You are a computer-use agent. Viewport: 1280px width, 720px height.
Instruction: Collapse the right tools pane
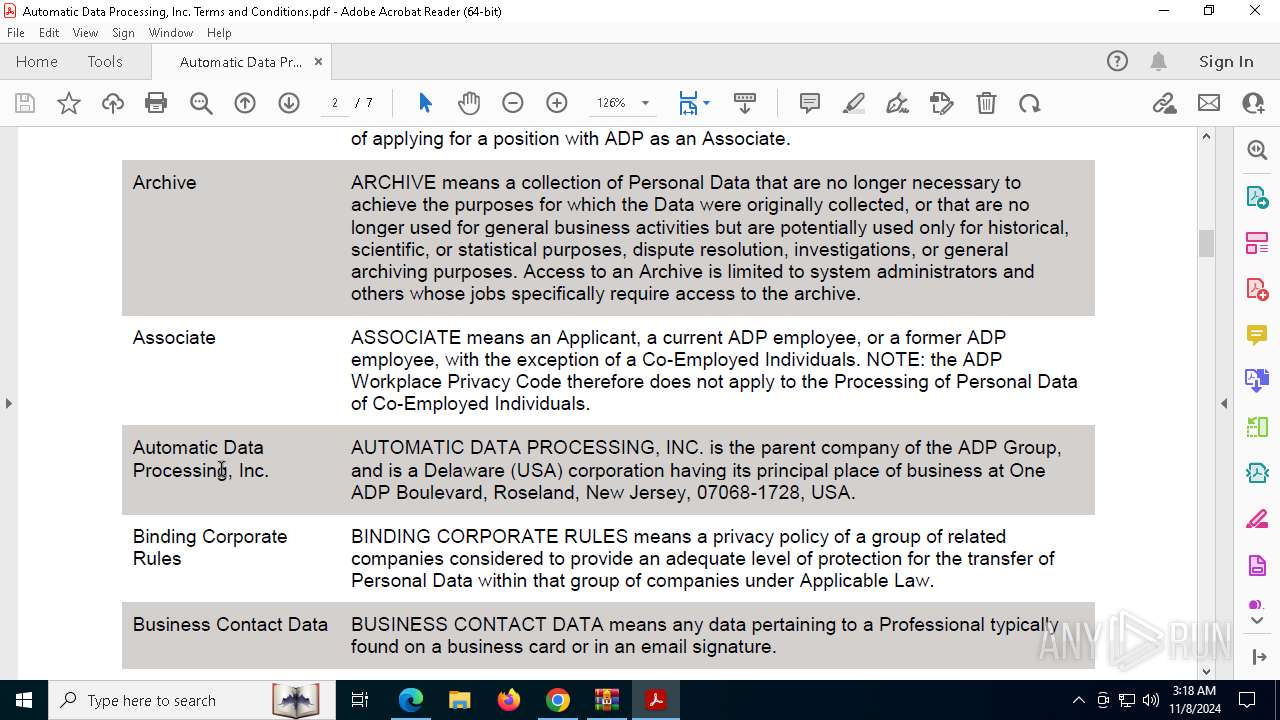[1224, 403]
